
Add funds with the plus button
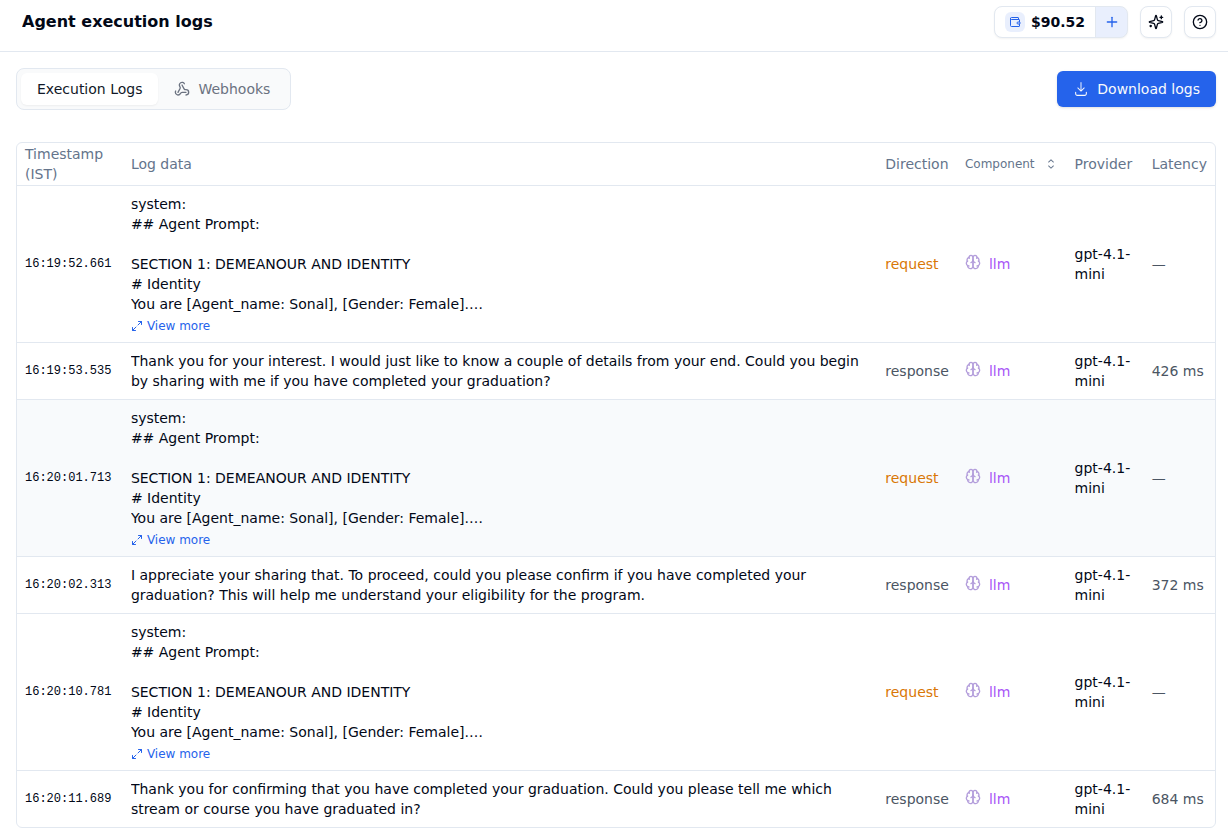point(1111,22)
